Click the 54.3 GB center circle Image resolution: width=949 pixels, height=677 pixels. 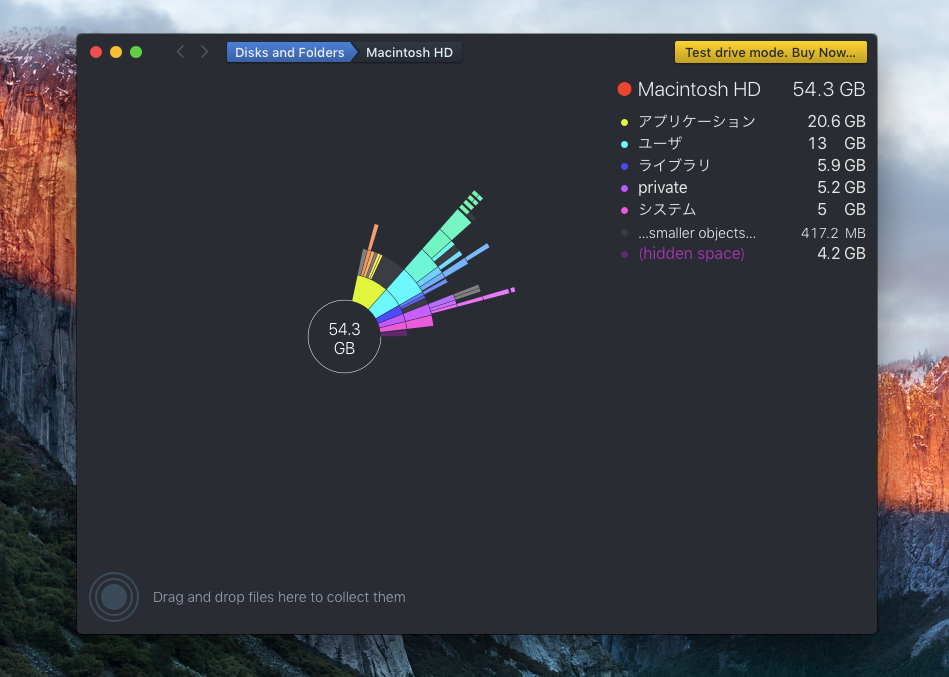tap(344, 336)
